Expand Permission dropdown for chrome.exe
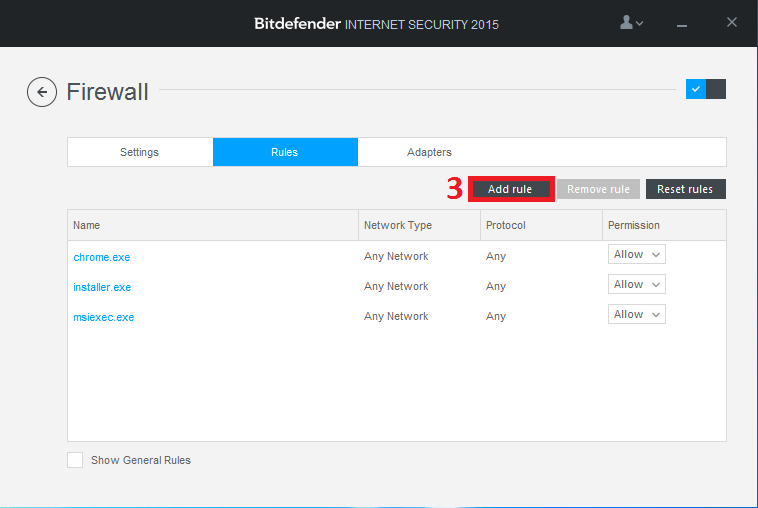This screenshot has height=508, width=758. 637,254
